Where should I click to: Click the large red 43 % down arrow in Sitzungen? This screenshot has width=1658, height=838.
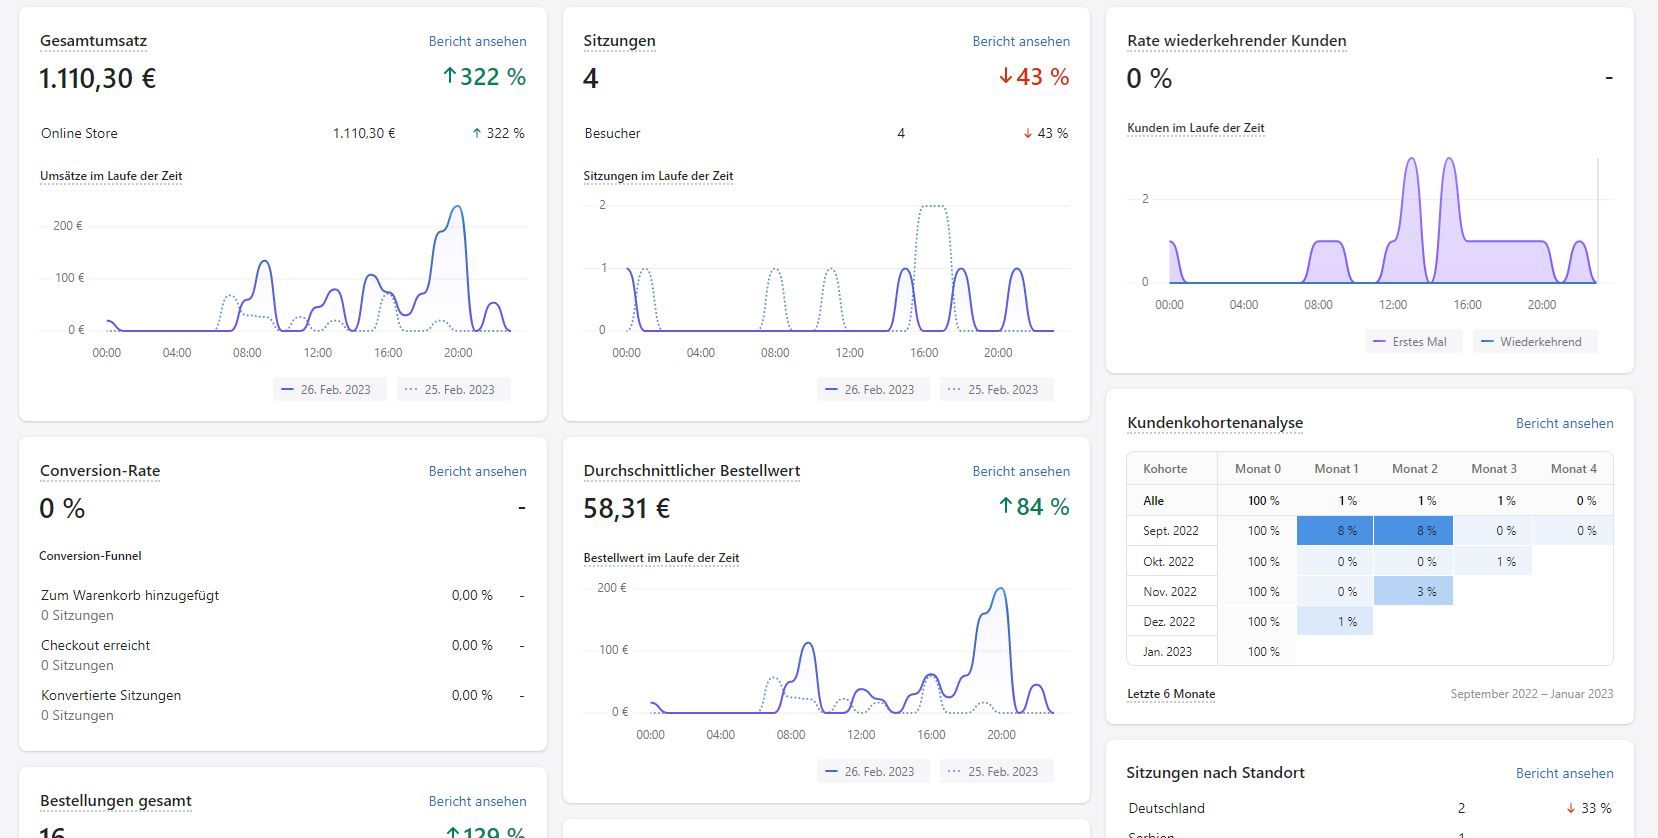1006,77
